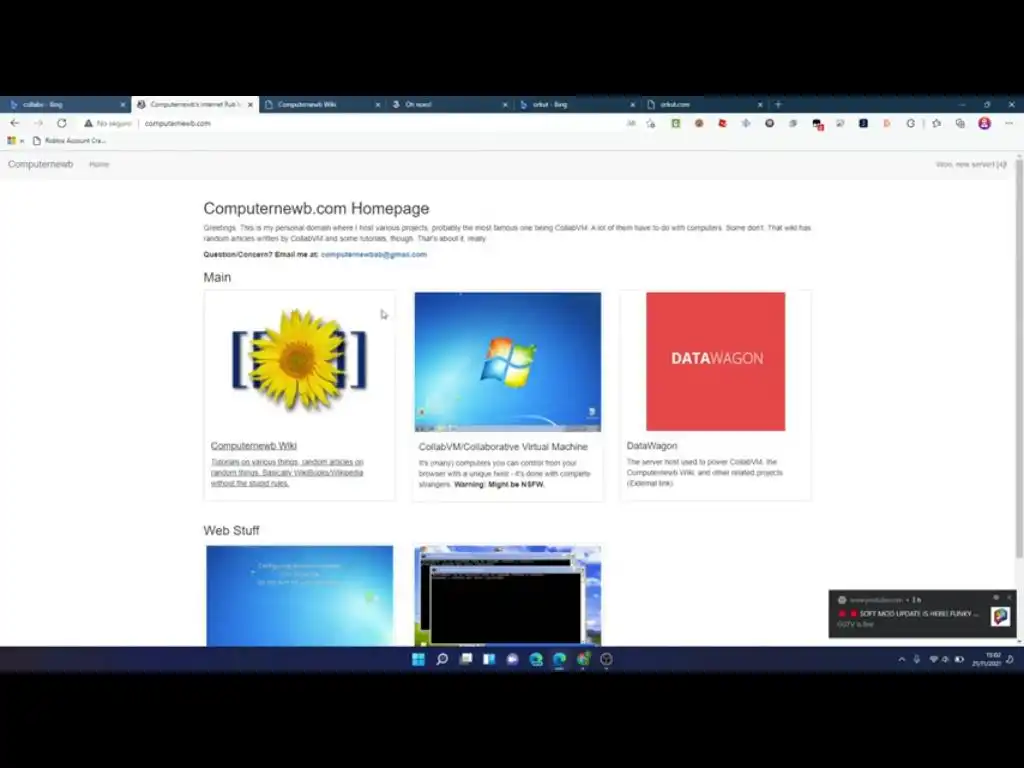This screenshot has height=768, width=1024.
Task: Click the page vertical scrollbar
Action: pyautogui.click(x=1019, y=359)
